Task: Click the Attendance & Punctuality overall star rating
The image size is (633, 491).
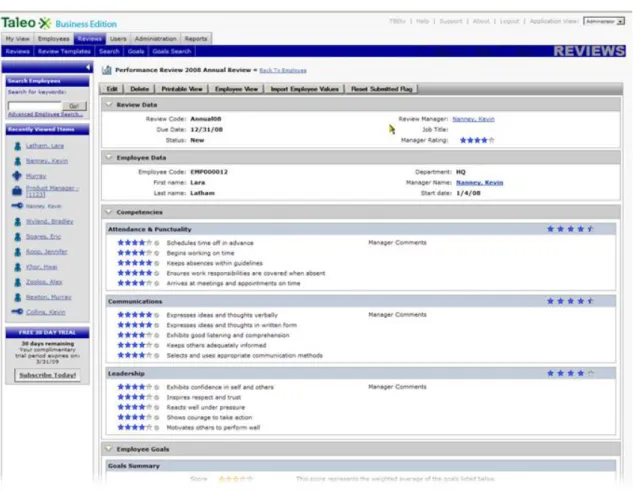Action: coord(570,229)
